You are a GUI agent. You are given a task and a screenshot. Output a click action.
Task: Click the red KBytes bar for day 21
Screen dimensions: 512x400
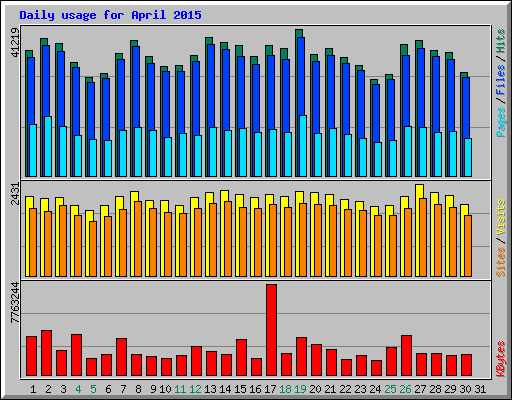(x=331, y=363)
